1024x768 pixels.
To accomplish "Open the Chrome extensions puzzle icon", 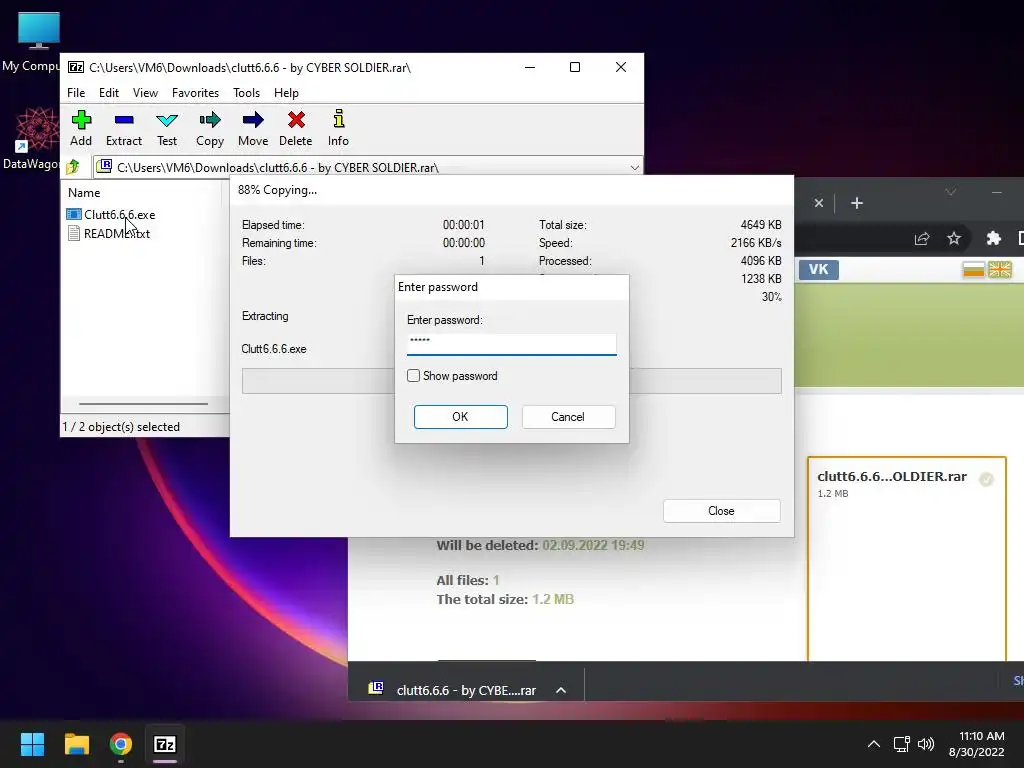I will tap(993, 238).
